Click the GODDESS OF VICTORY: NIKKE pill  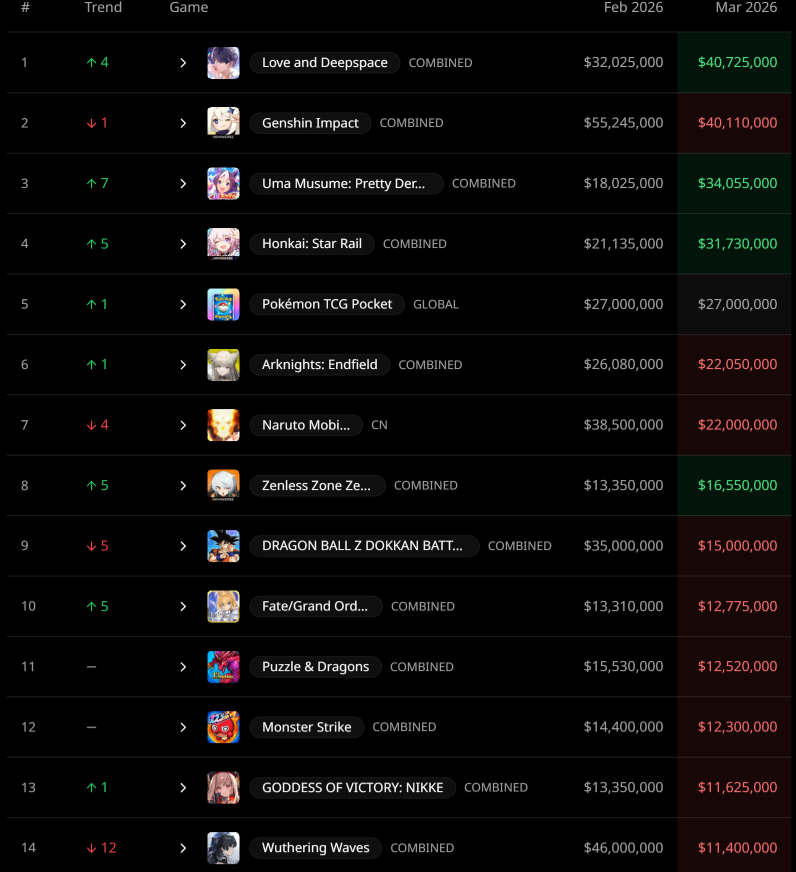[x=353, y=787]
